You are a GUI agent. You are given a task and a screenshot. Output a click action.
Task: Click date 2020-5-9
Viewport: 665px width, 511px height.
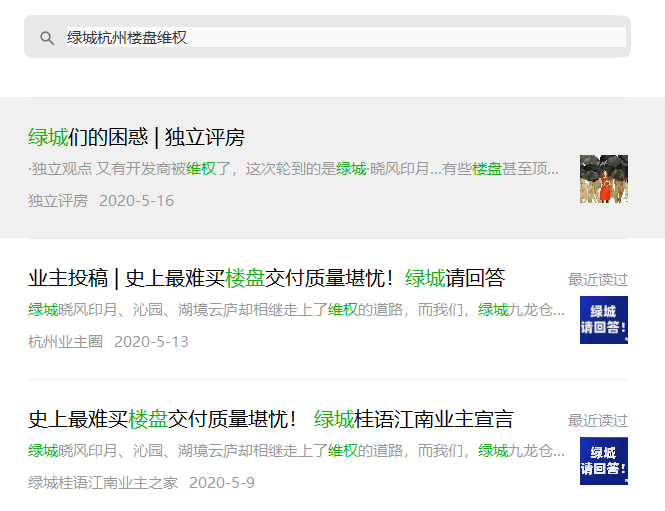(x=222, y=483)
